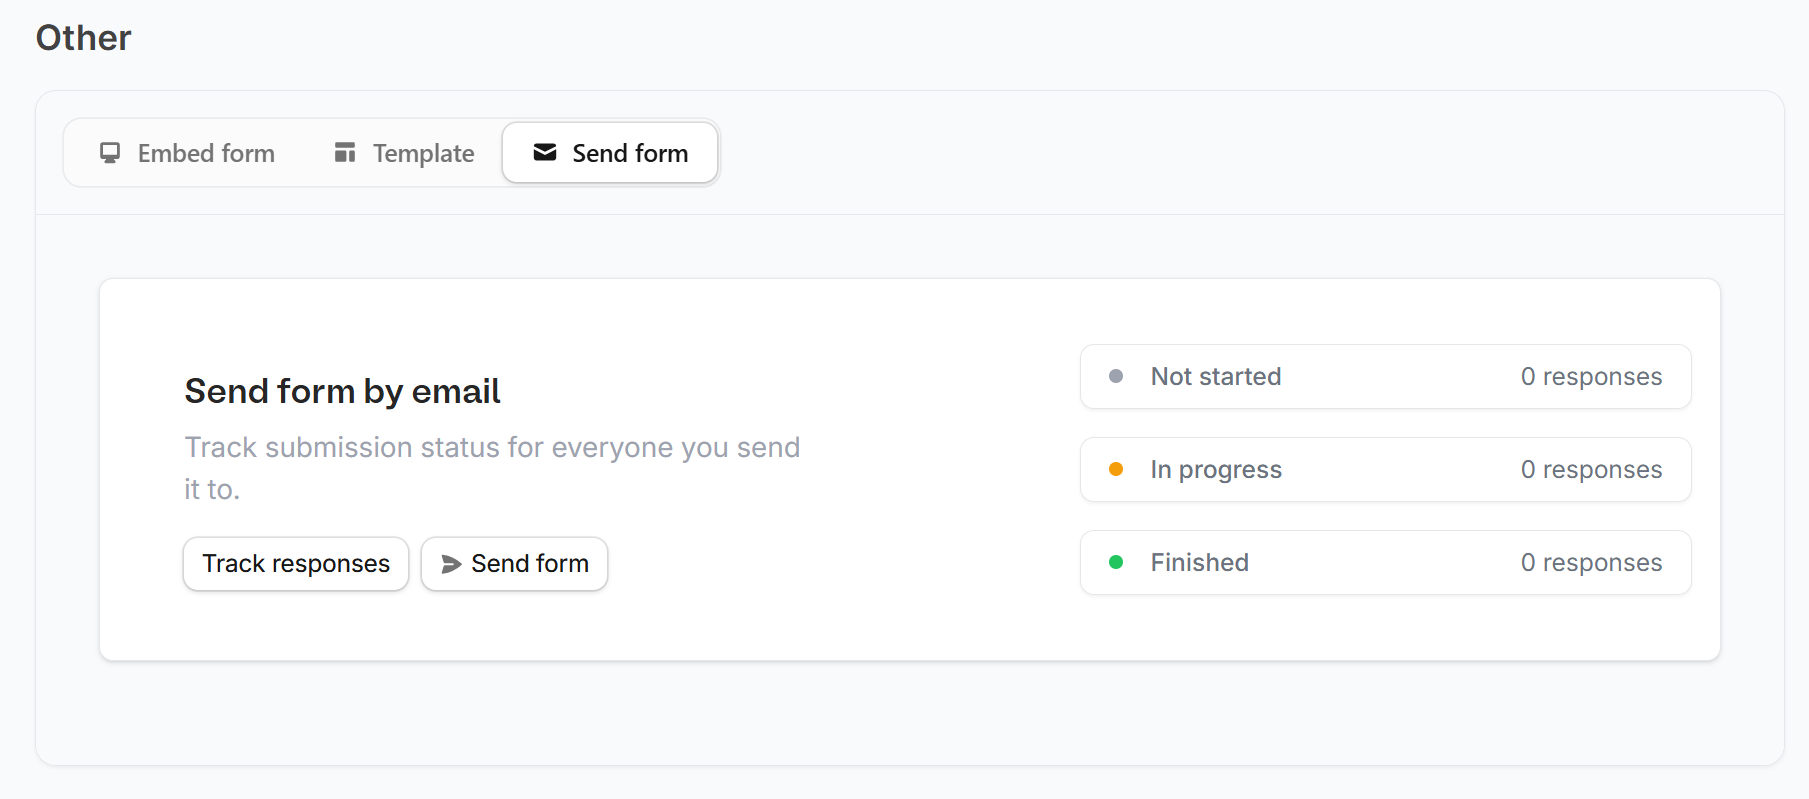The height and width of the screenshot is (799, 1809).
Task: Click the monitor icon beside Embed form
Action: click(x=110, y=153)
